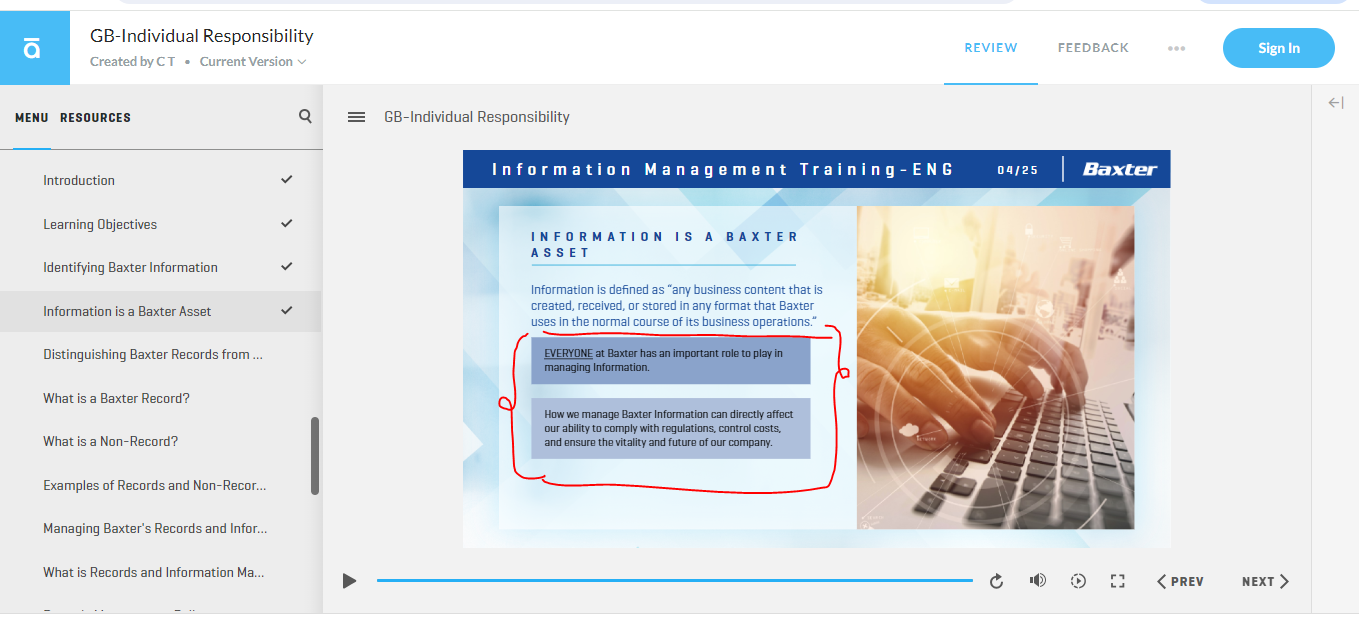Open Managing Baxter's Records and Information lesson
The width and height of the screenshot is (1359, 622).
160,528
